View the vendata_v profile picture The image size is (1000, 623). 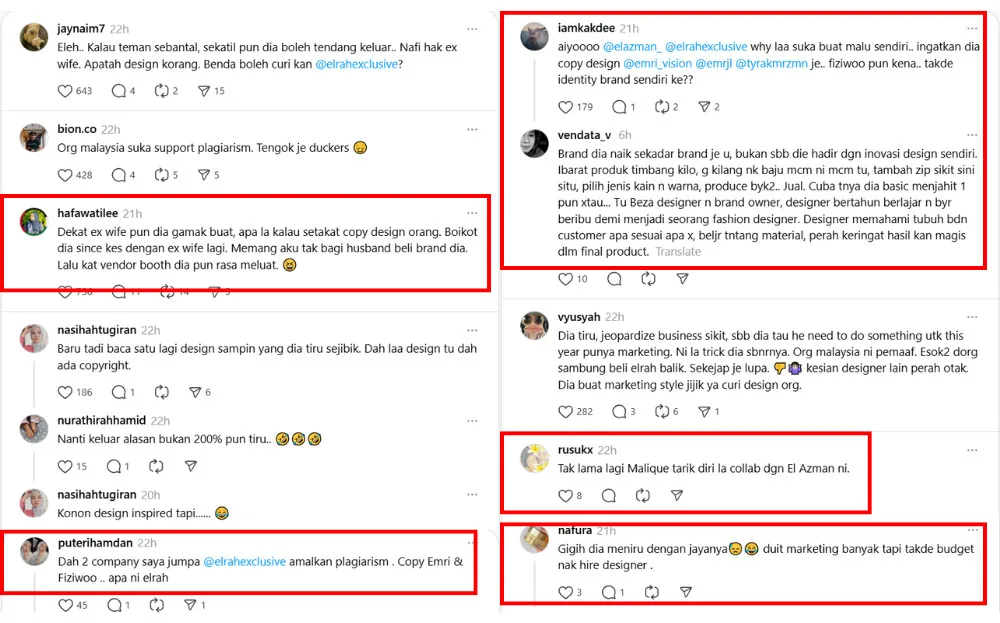tap(535, 143)
